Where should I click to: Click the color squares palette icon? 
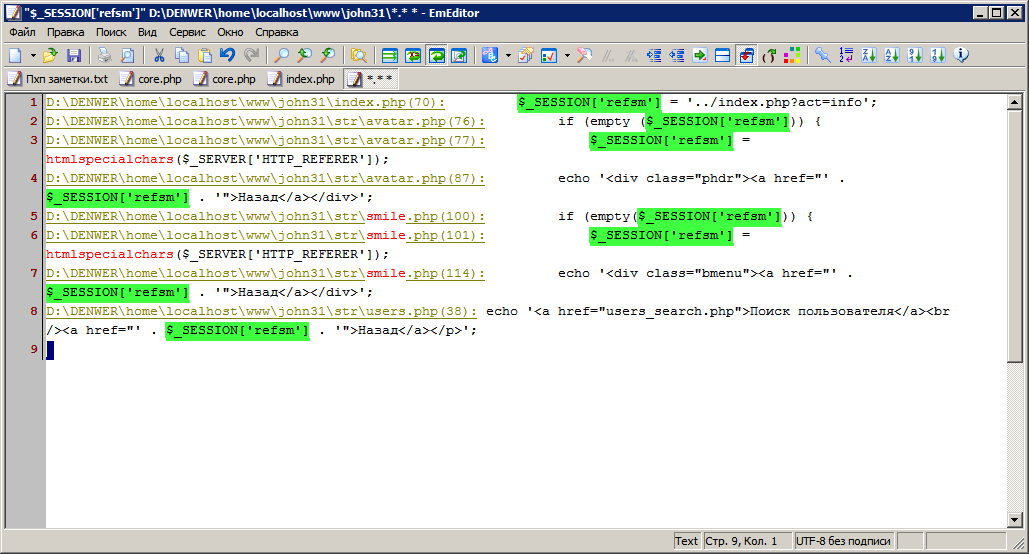click(x=791, y=55)
